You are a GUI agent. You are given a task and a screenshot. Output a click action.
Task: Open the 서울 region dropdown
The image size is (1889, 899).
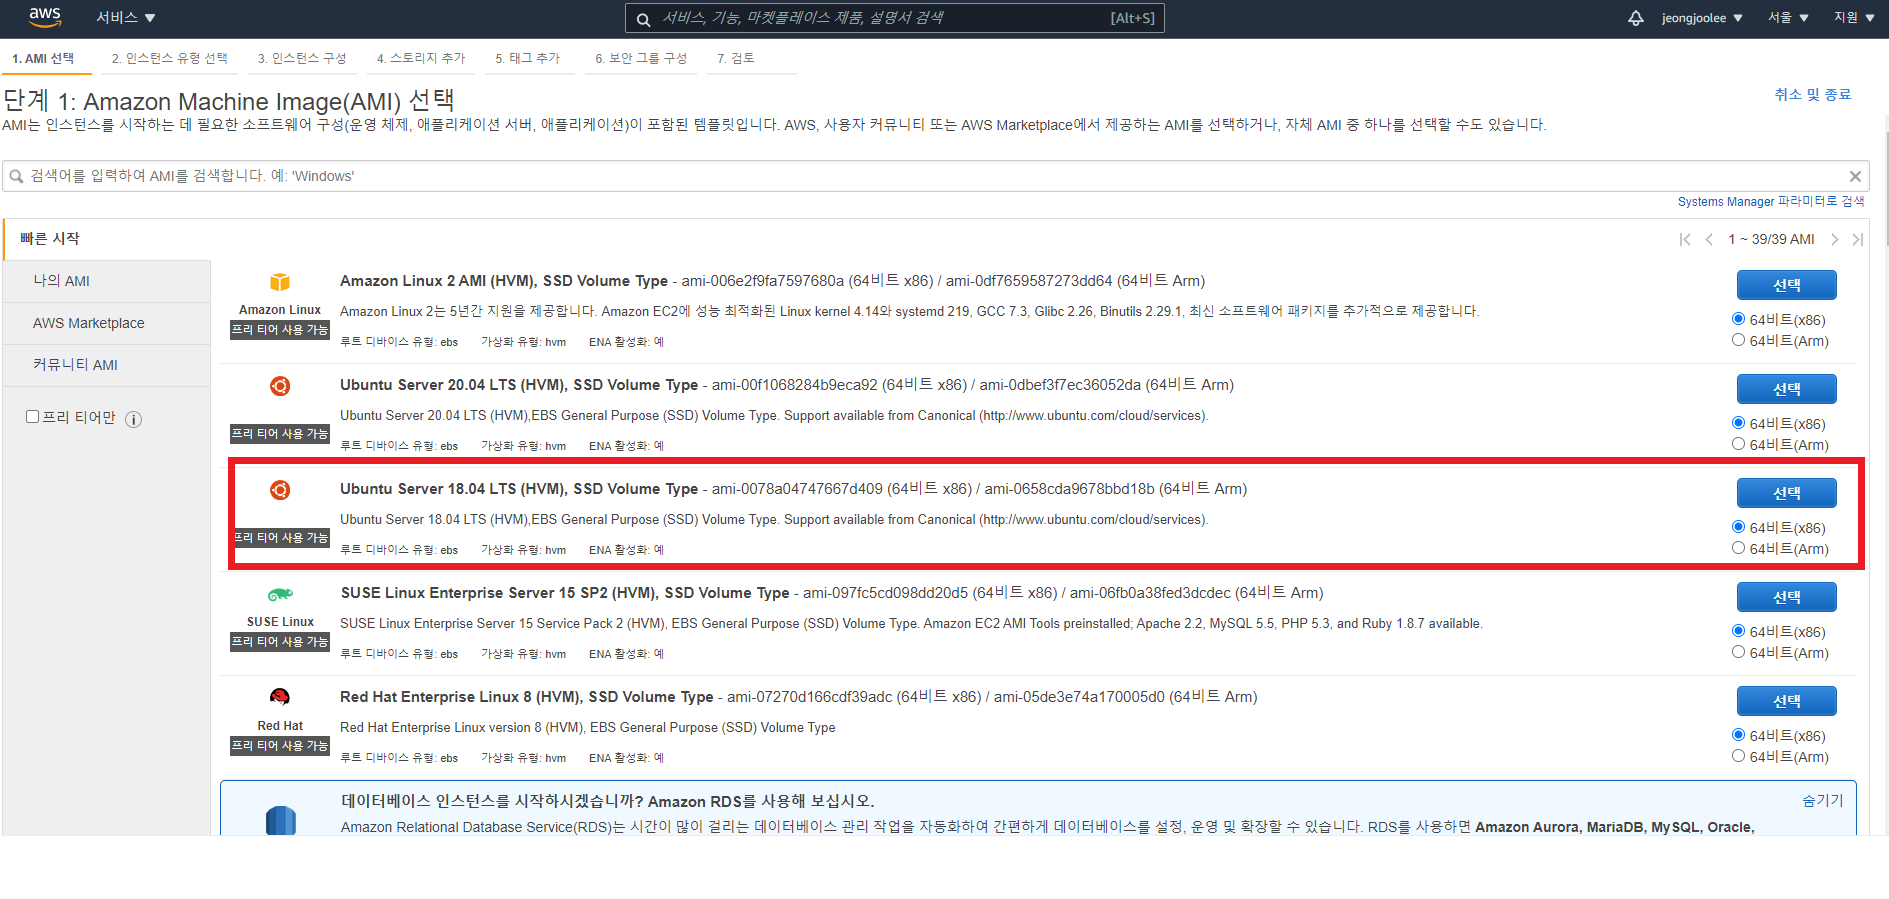point(1788,18)
